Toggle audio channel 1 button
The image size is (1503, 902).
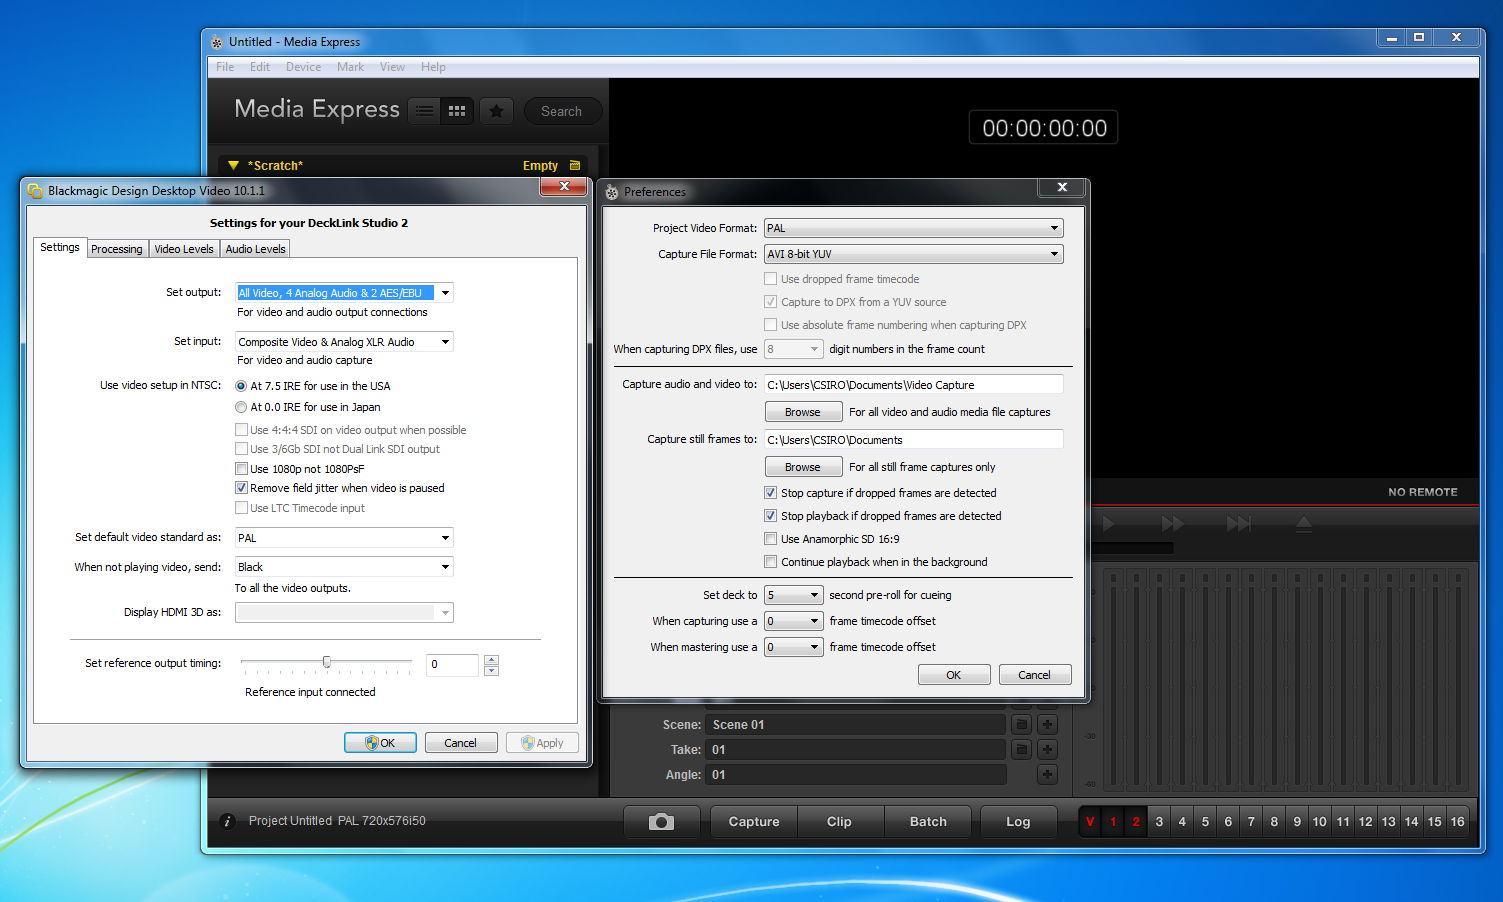tap(1113, 822)
